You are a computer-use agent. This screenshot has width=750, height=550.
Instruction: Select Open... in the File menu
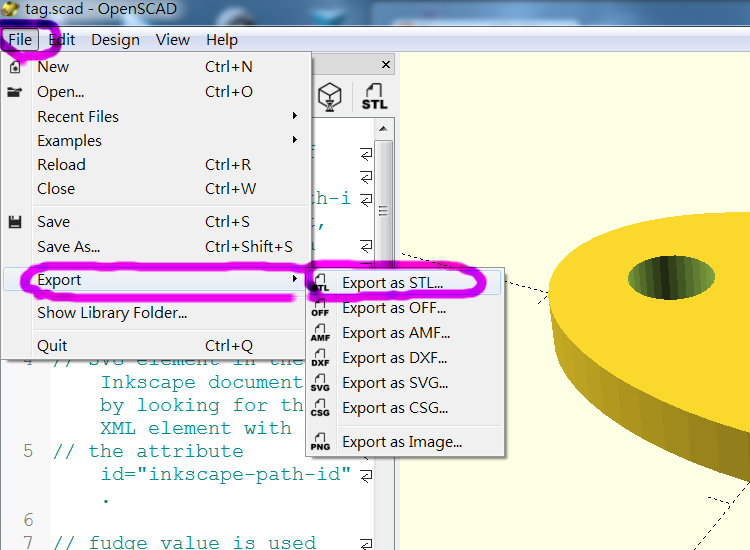(x=156, y=92)
